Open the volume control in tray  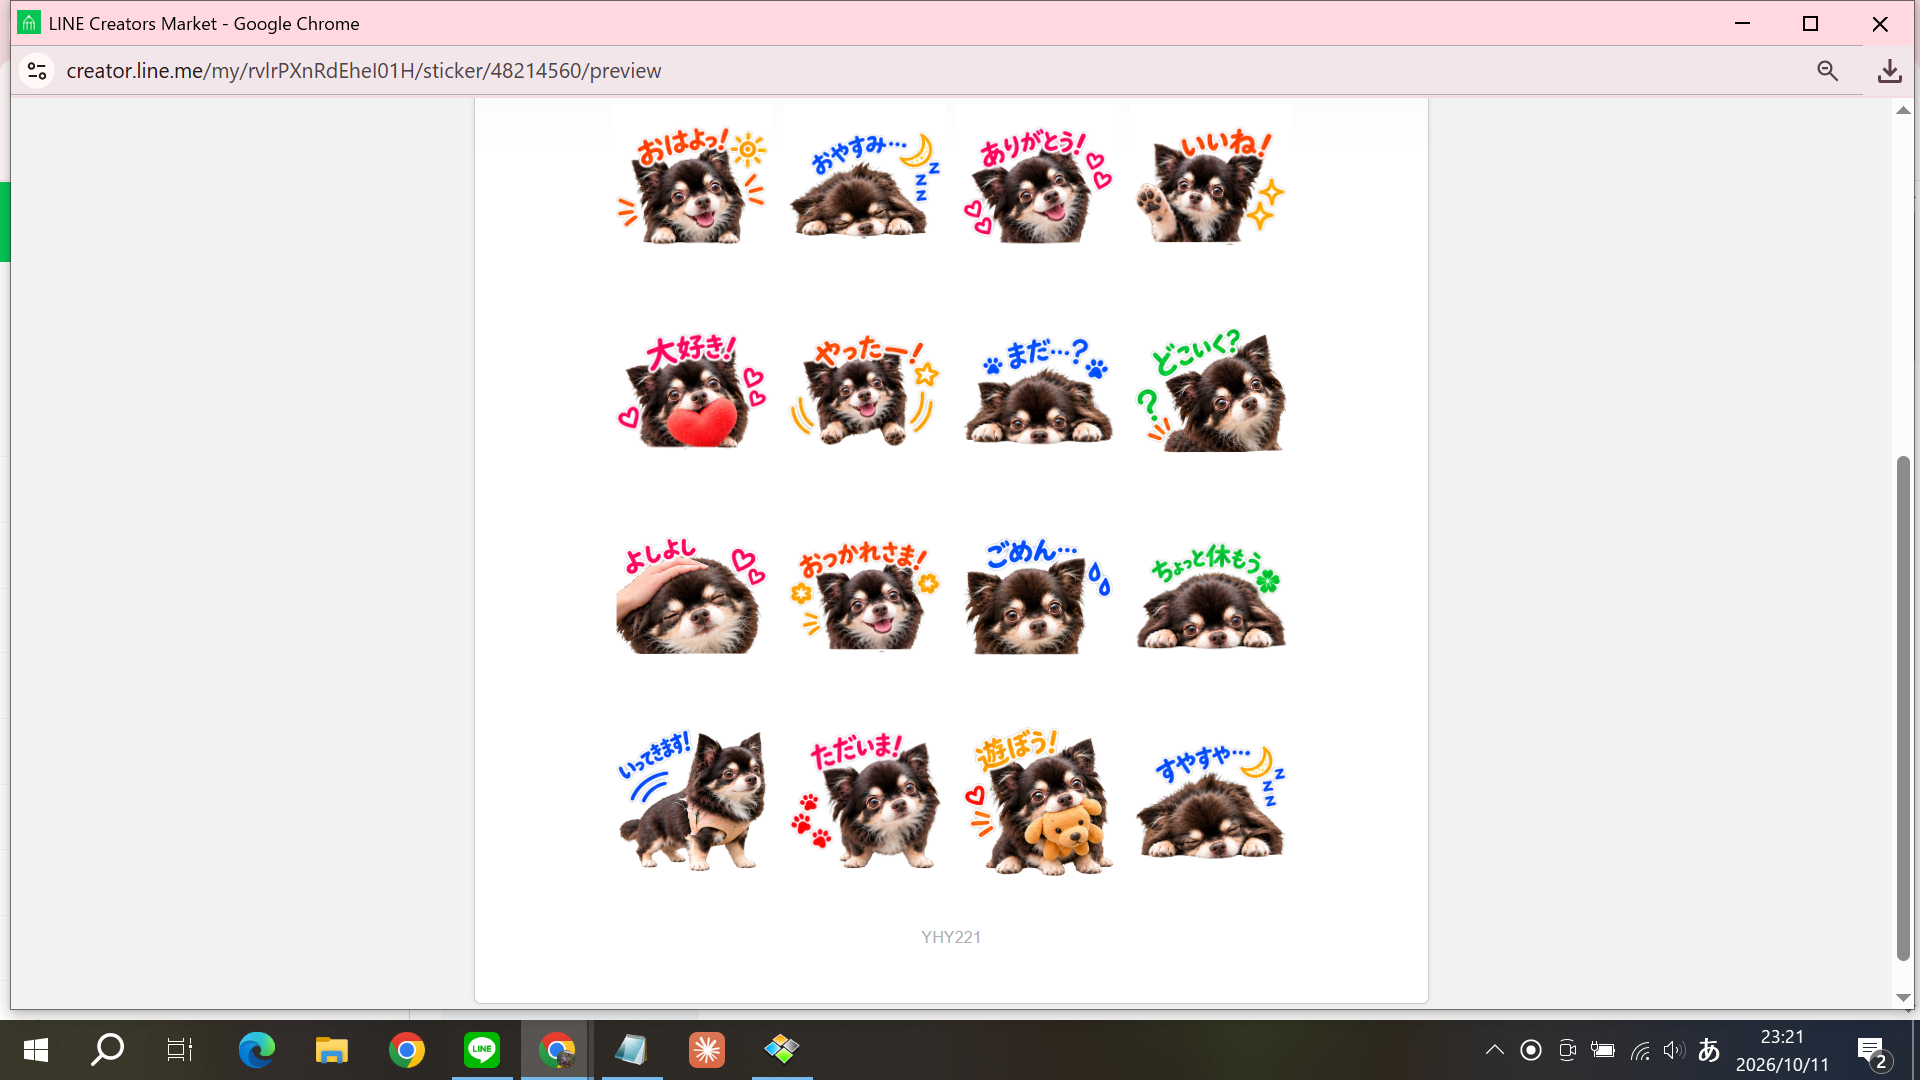tap(1674, 1050)
